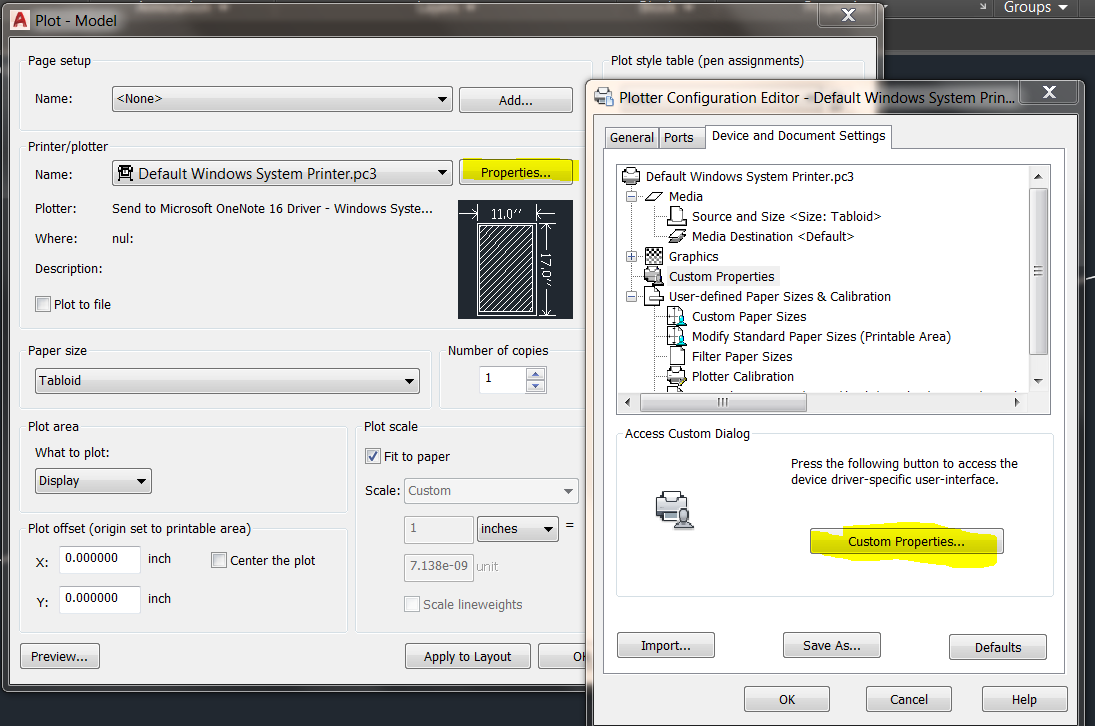Click the Modify Standard Paper Sizes icon
Viewport: 1095px width, 726px height.
click(x=677, y=336)
